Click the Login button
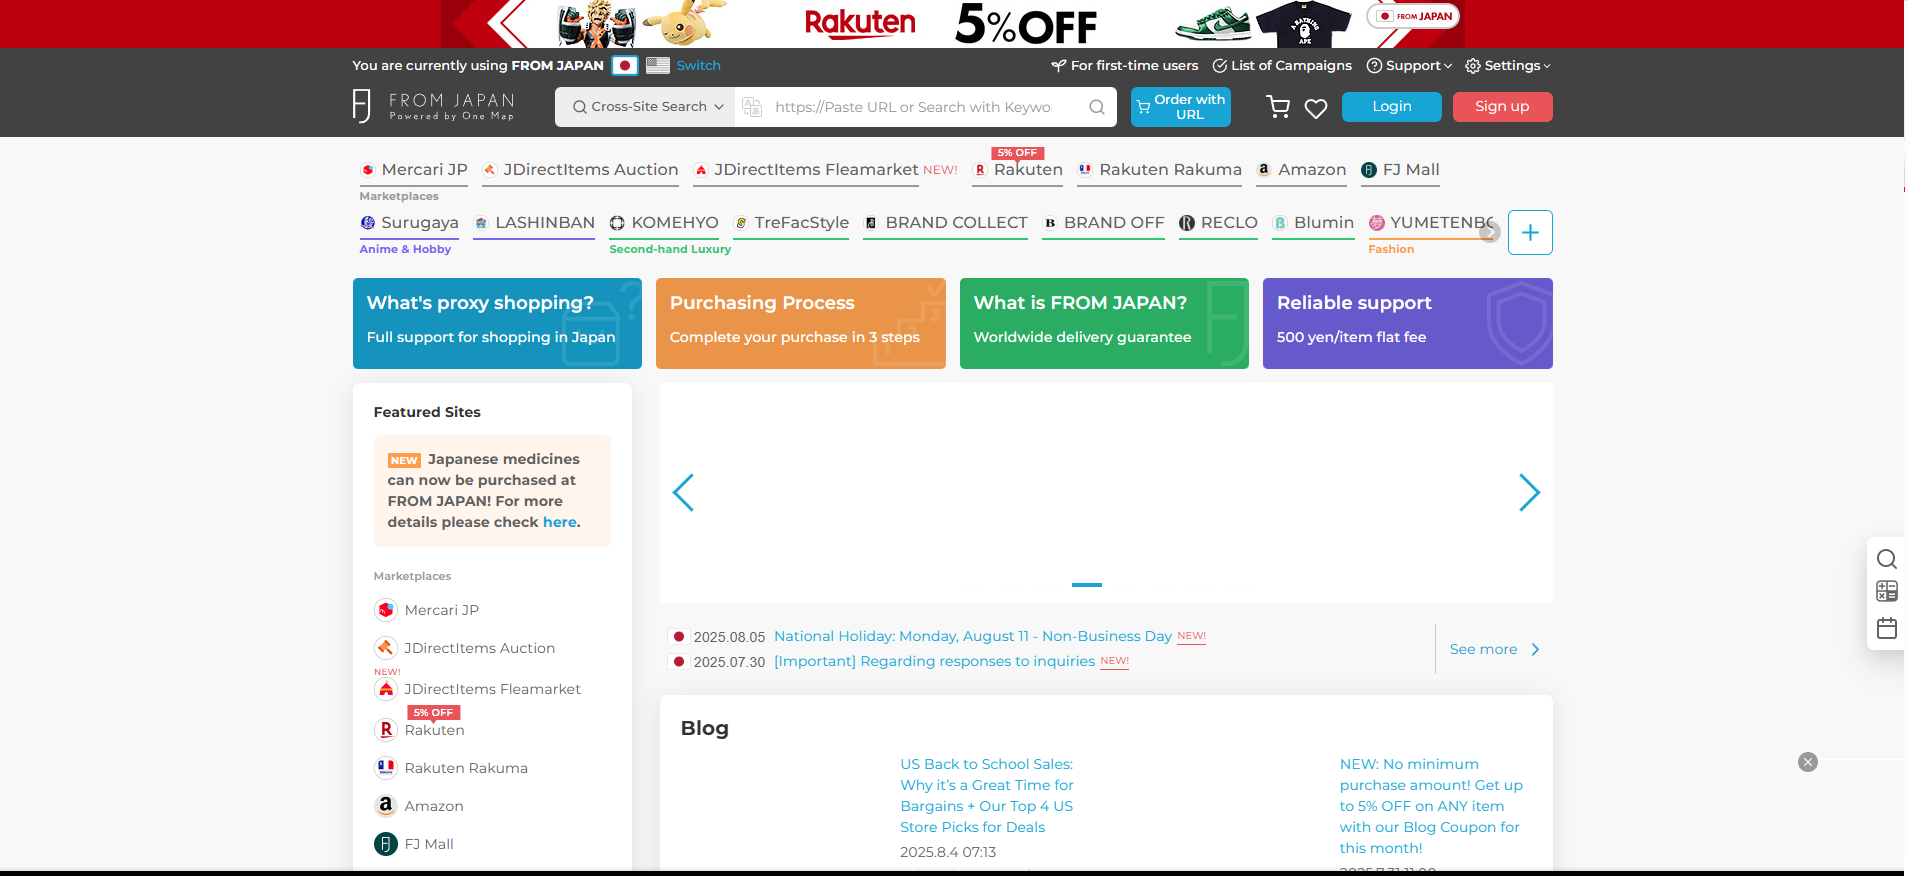 1391,107
